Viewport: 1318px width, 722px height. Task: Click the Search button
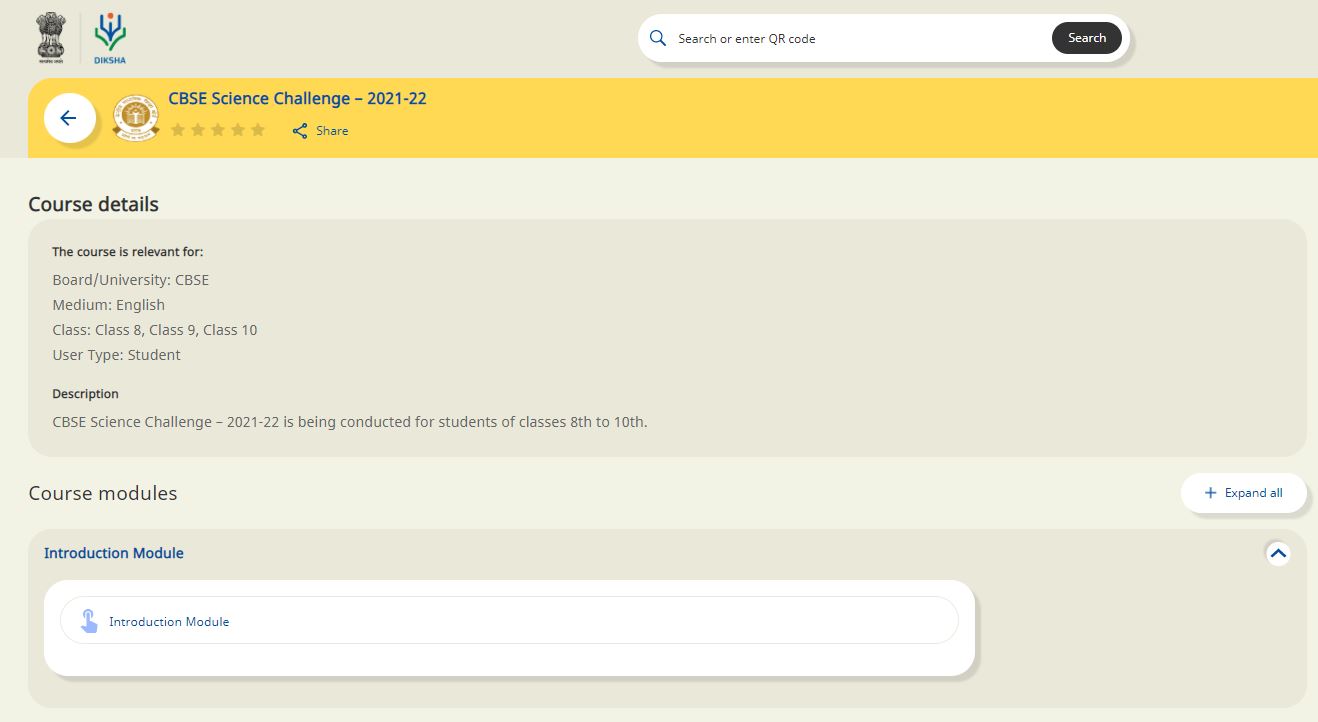(x=1087, y=37)
